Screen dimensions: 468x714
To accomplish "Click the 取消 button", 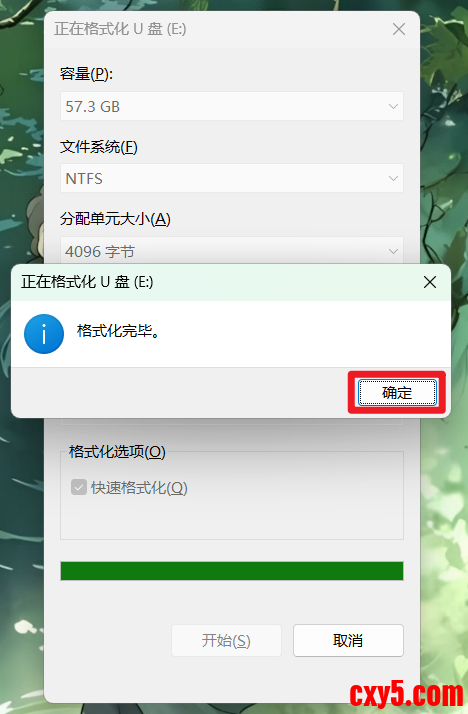I will (348, 640).
